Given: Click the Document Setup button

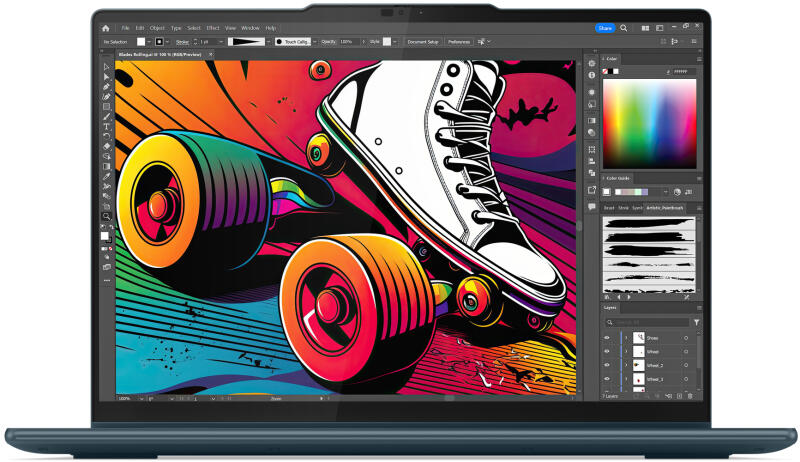Looking at the screenshot, I should point(423,42).
